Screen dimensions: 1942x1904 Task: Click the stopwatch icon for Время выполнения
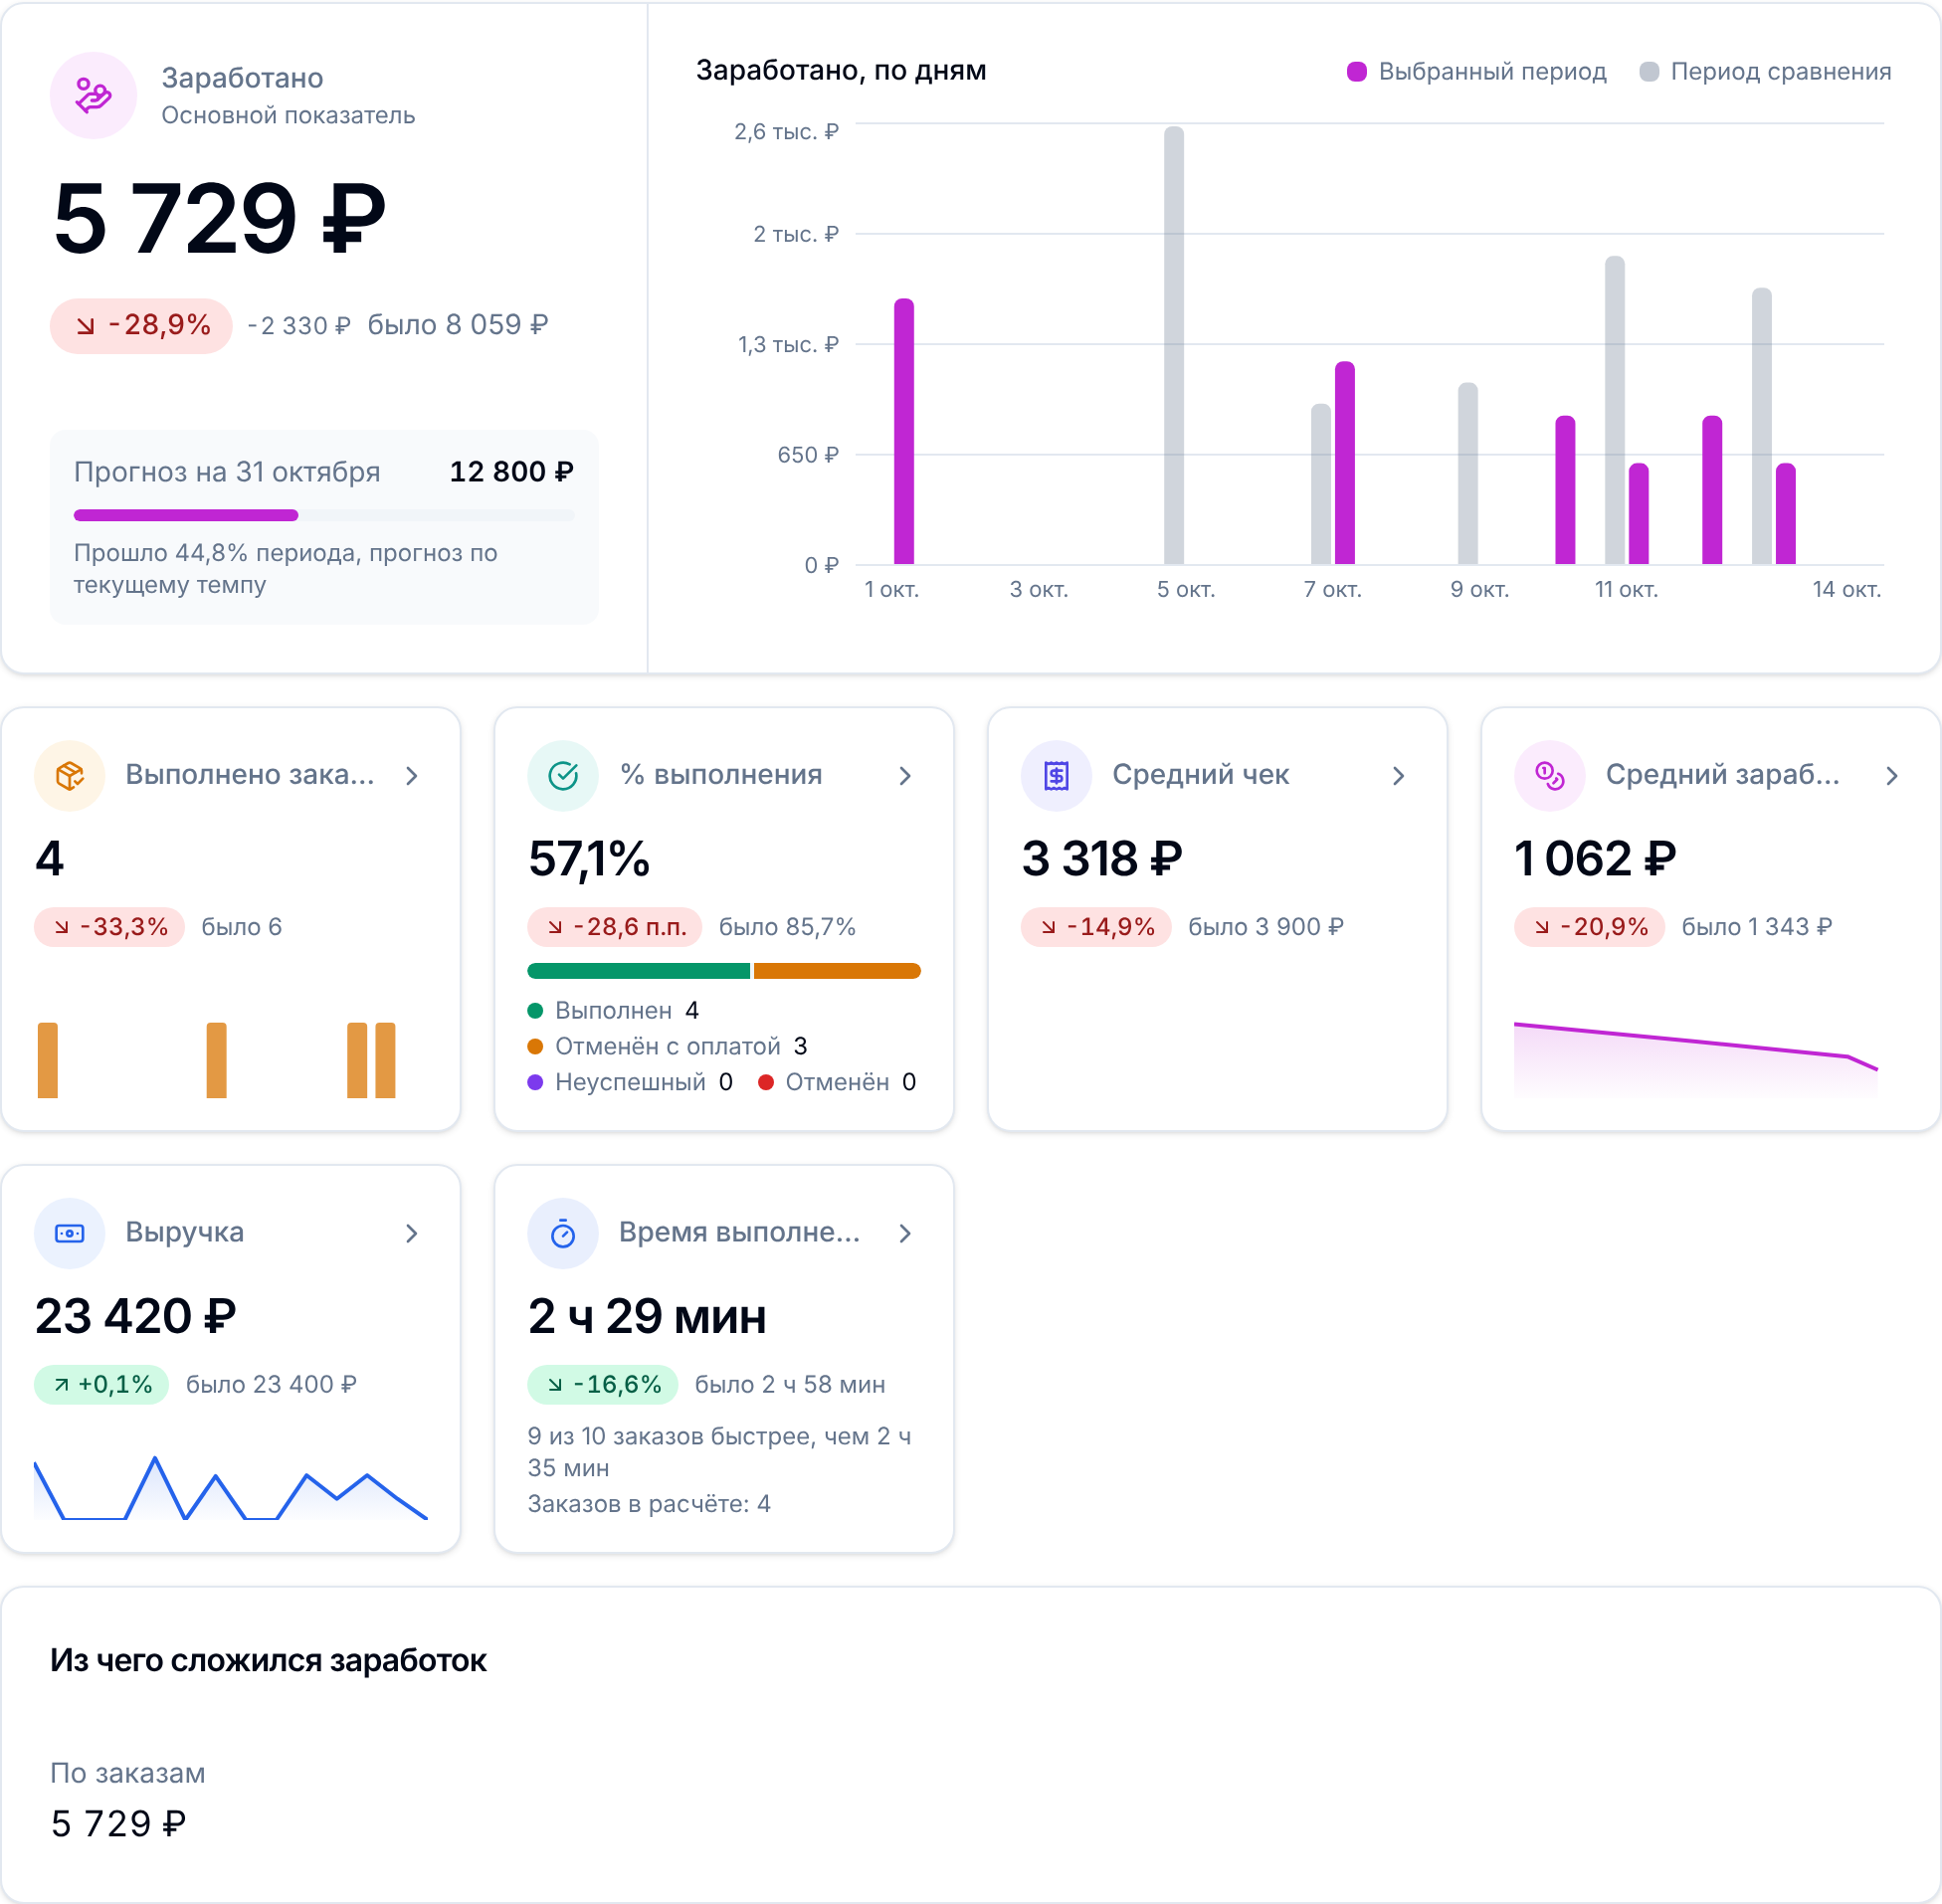[563, 1233]
